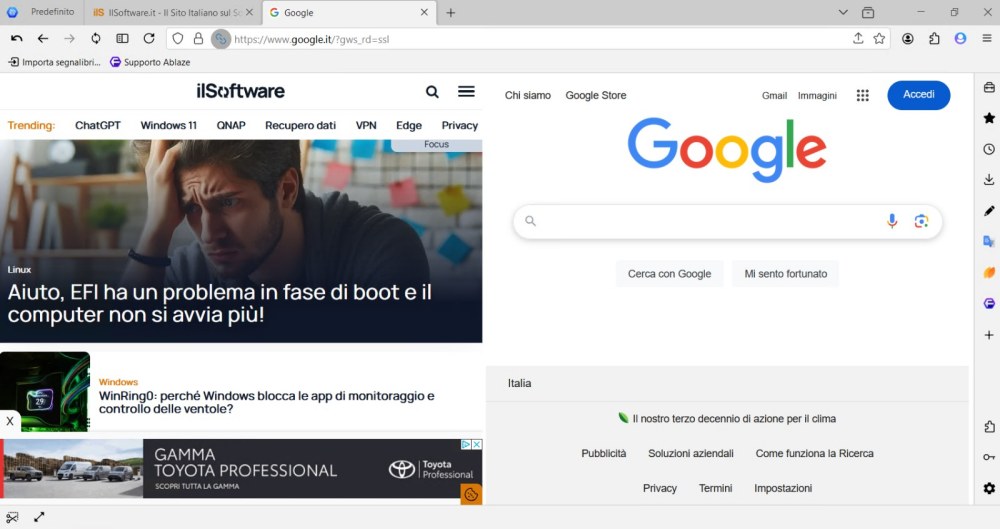Open downloads panel in sidebar
Screen dimensions: 1000x529
point(989,179)
